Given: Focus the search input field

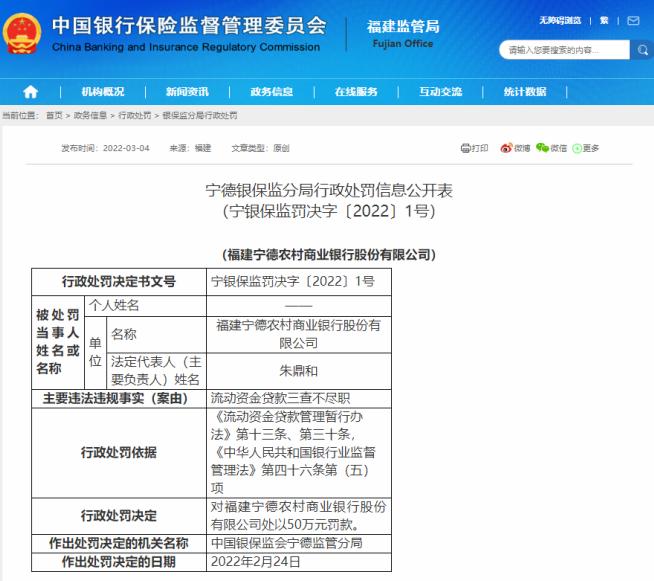Looking at the screenshot, I should click(x=564, y=50).
